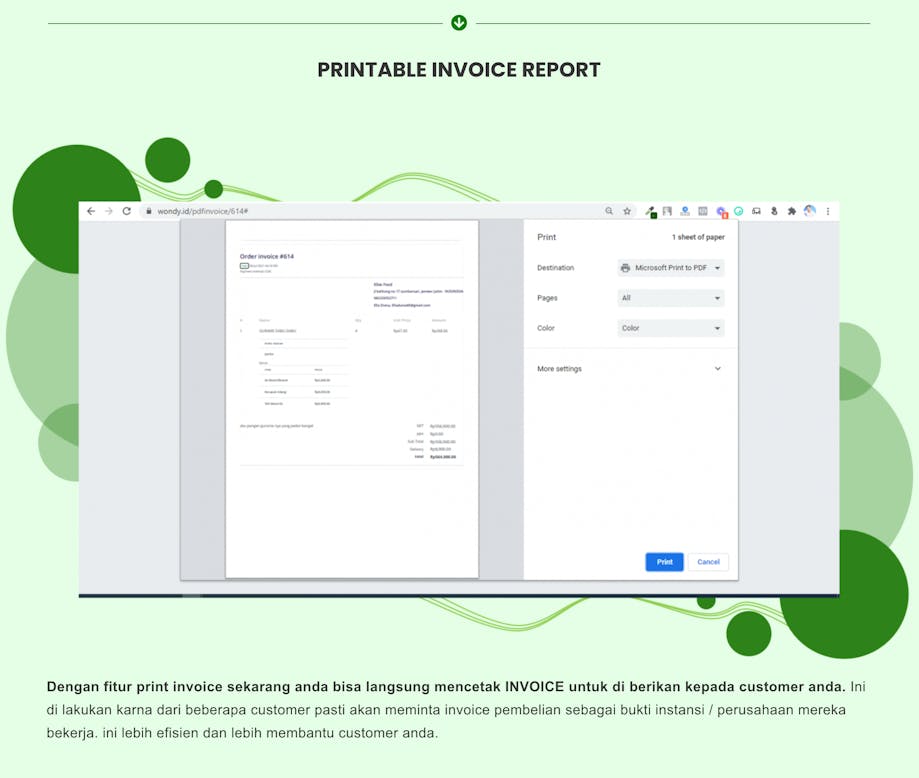
Task: Click the browser forward arrow
Action: click(109, 211)
